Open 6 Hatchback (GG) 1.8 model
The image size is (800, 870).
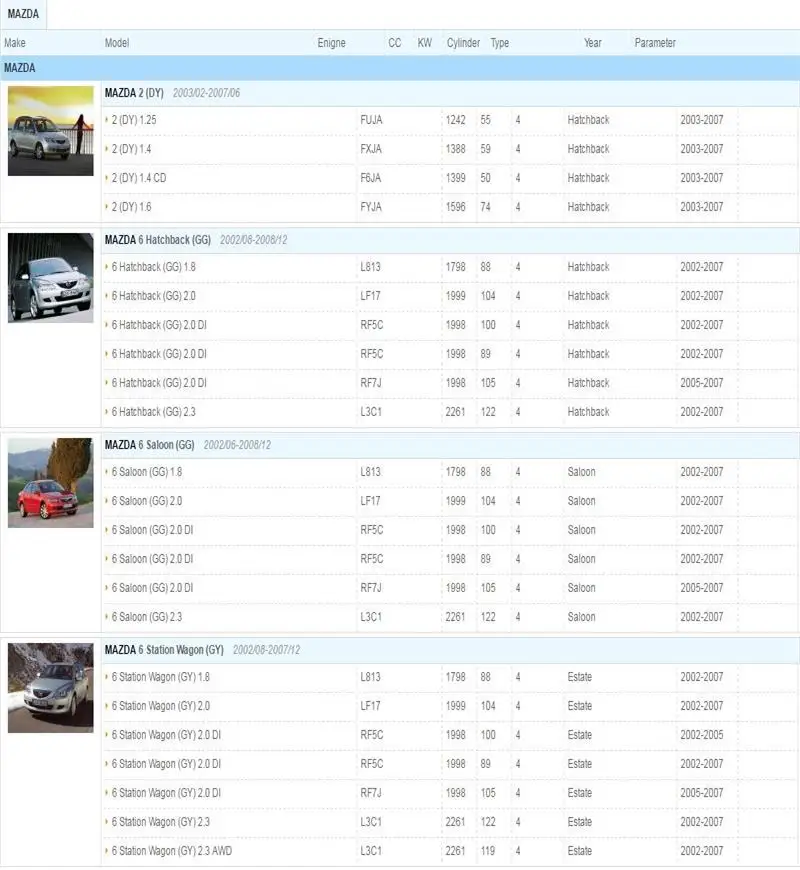[154, 267]
